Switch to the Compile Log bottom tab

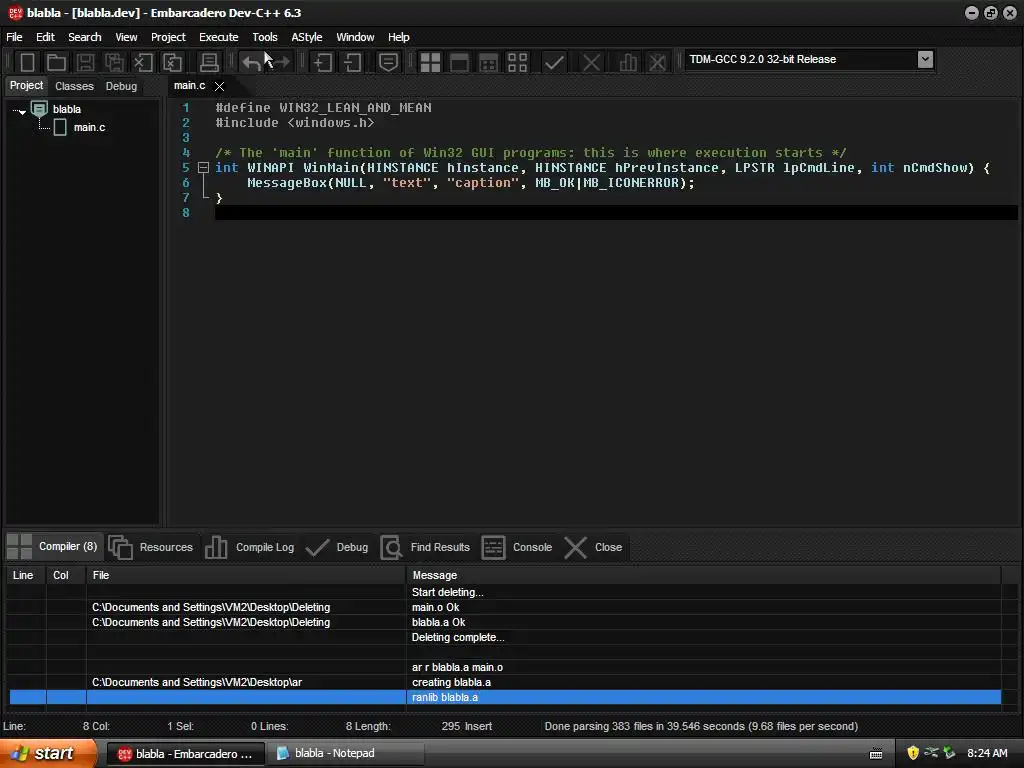click(250, 547)
